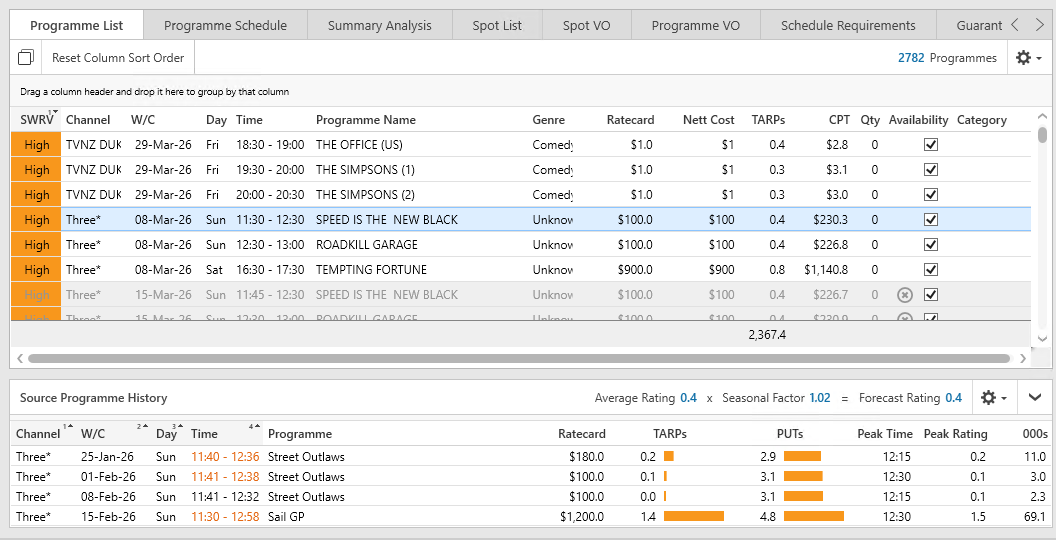Open the Summary Analysis tab
The image size is (1056, 540).
coord(380,25)
